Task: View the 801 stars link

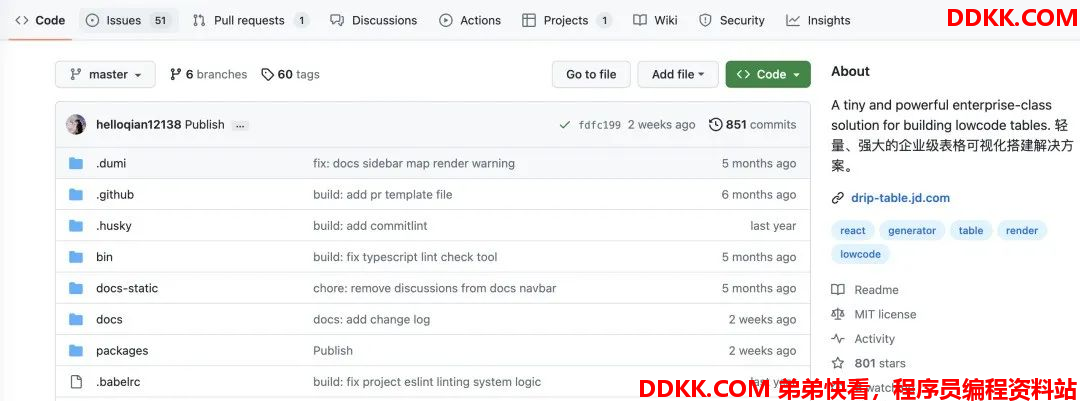Action: (x=880, y=363)
